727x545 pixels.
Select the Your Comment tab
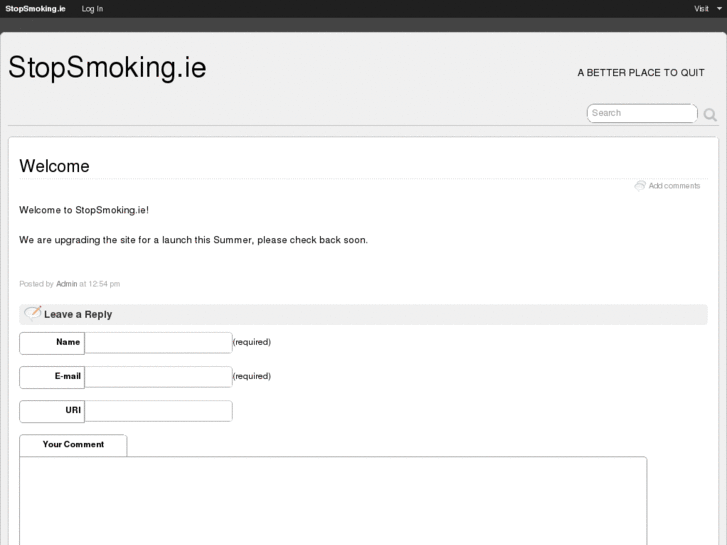(x=73, y=444)
